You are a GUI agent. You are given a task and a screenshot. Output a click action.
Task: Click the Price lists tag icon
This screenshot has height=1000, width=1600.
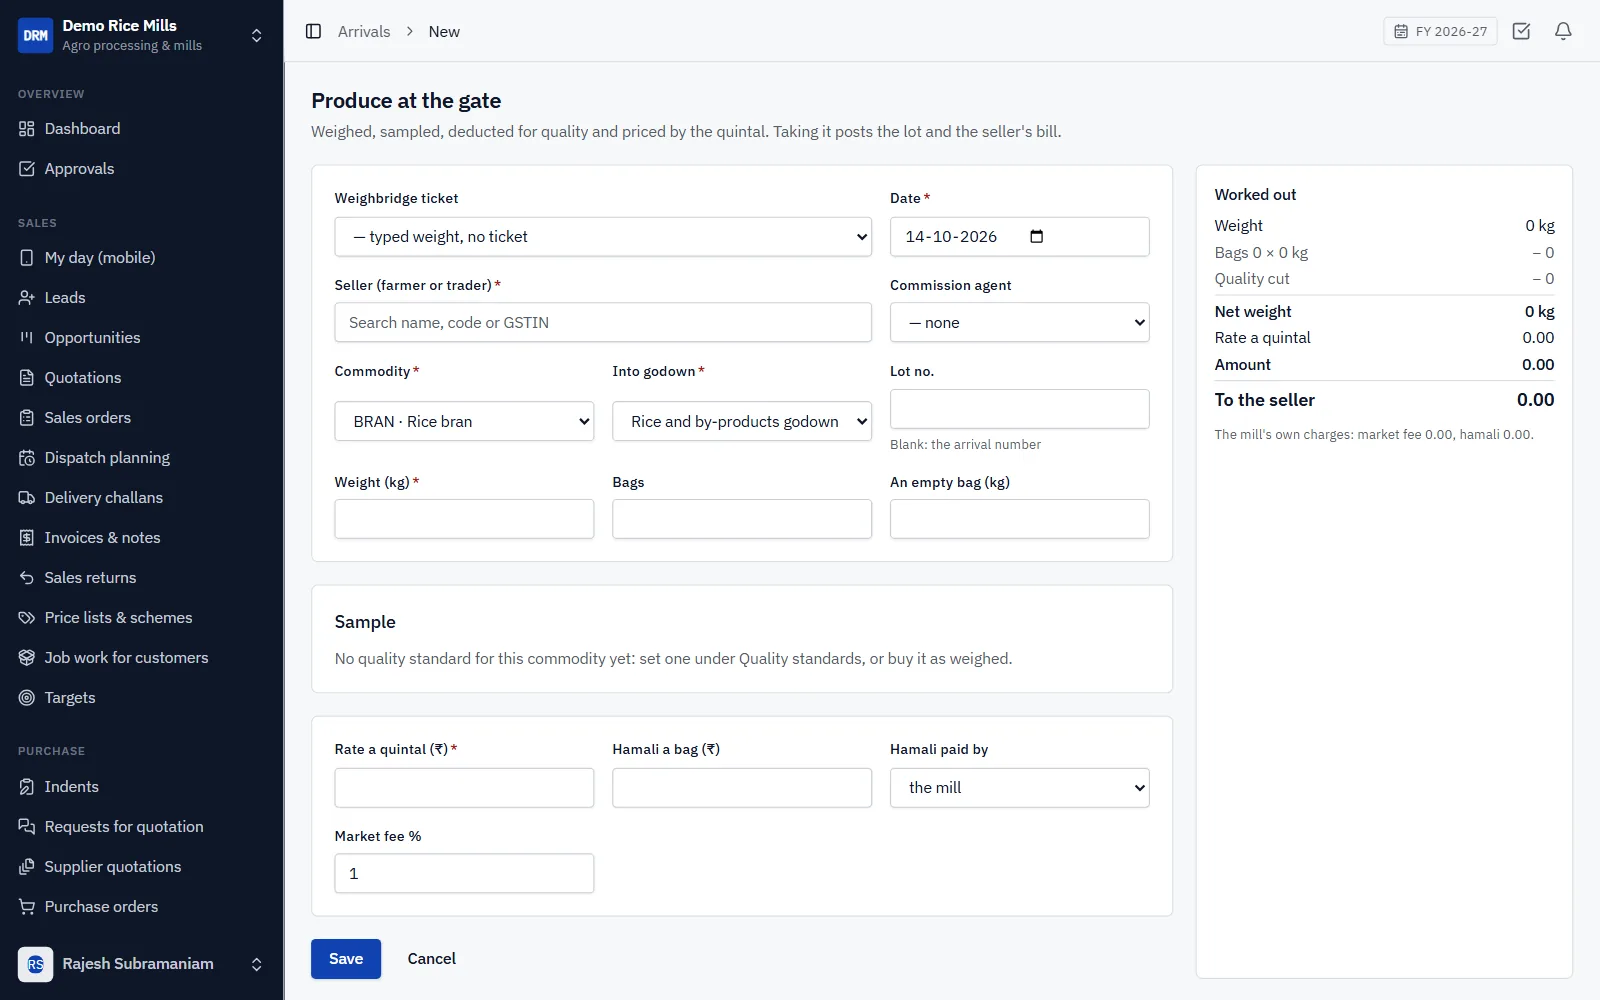coord(27,618)
